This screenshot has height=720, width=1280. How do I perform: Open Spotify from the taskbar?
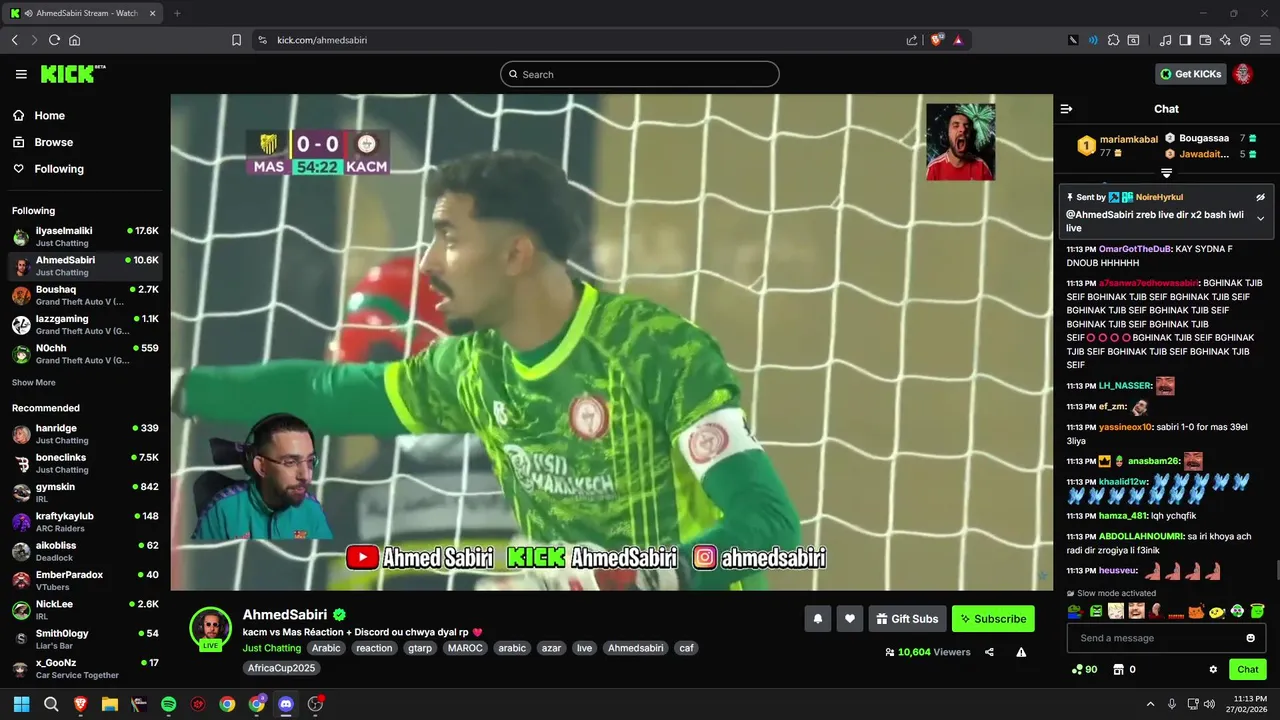168,704
